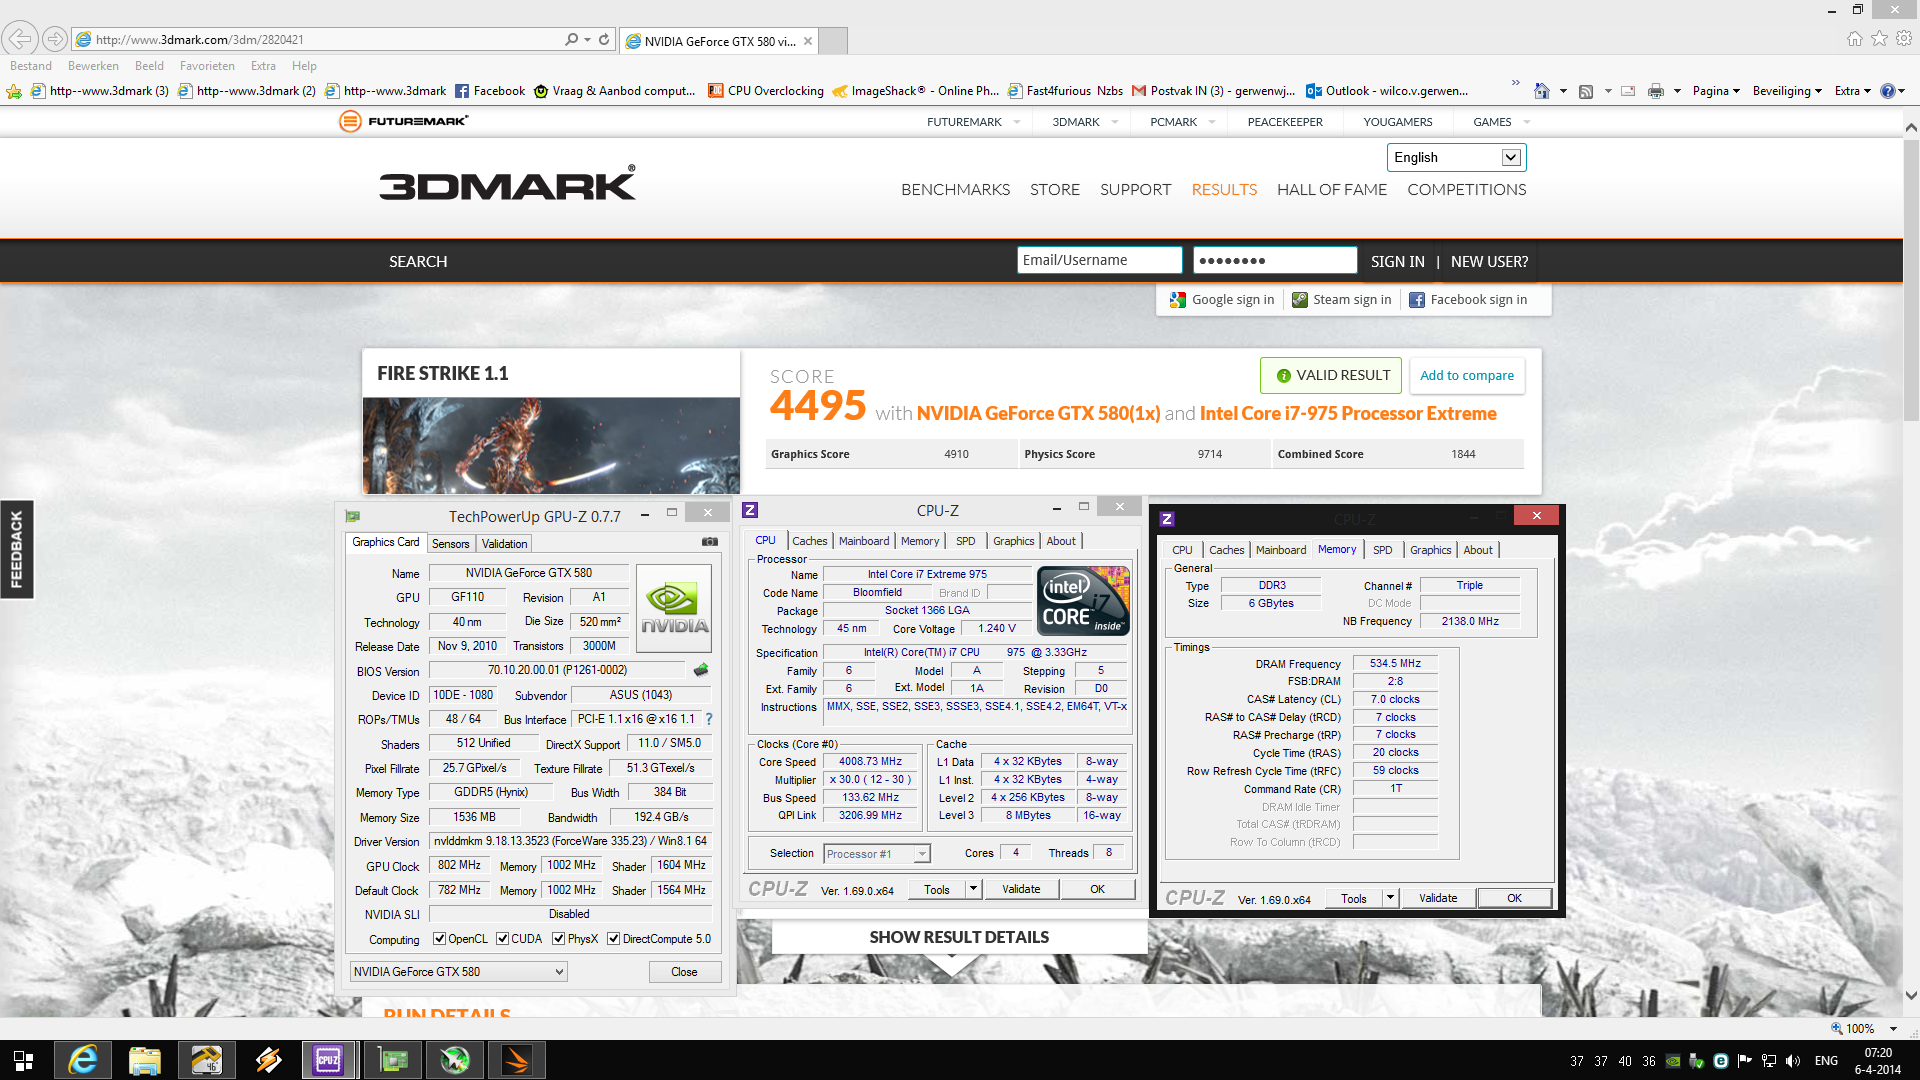Click SHOW RESULT DETAILS
Screen dimensions: 1920x1080
coord(959,937)
